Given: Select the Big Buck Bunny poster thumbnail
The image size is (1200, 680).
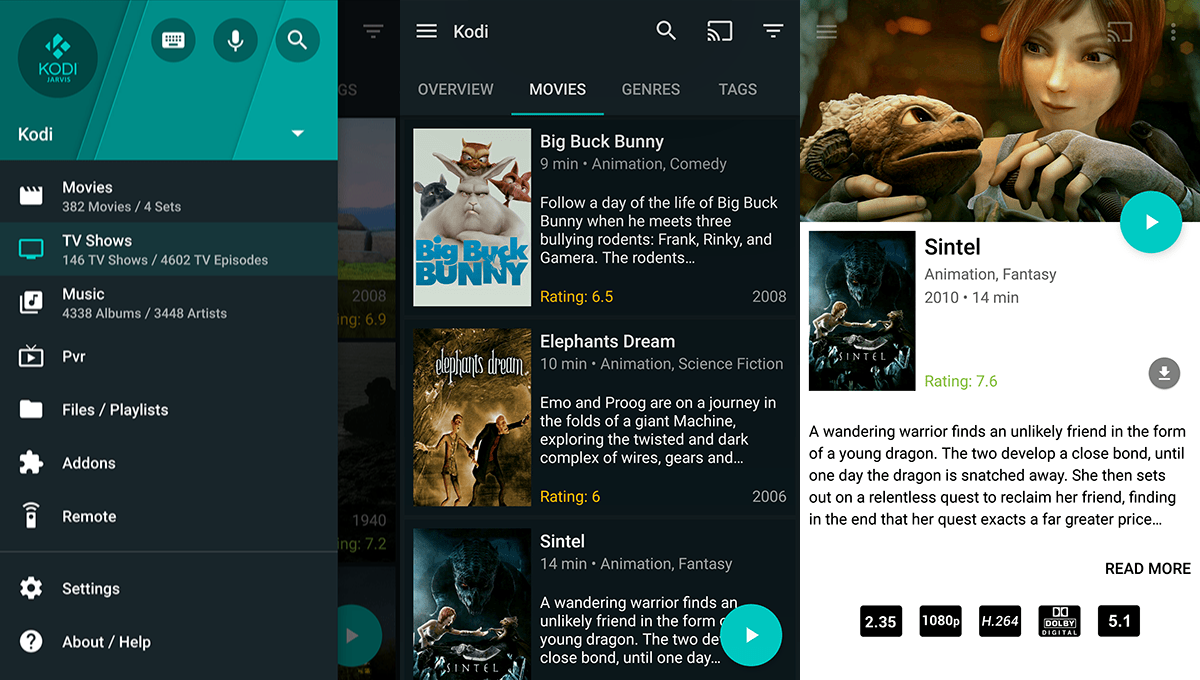Looking at the screenshot, I should [472, 217].
